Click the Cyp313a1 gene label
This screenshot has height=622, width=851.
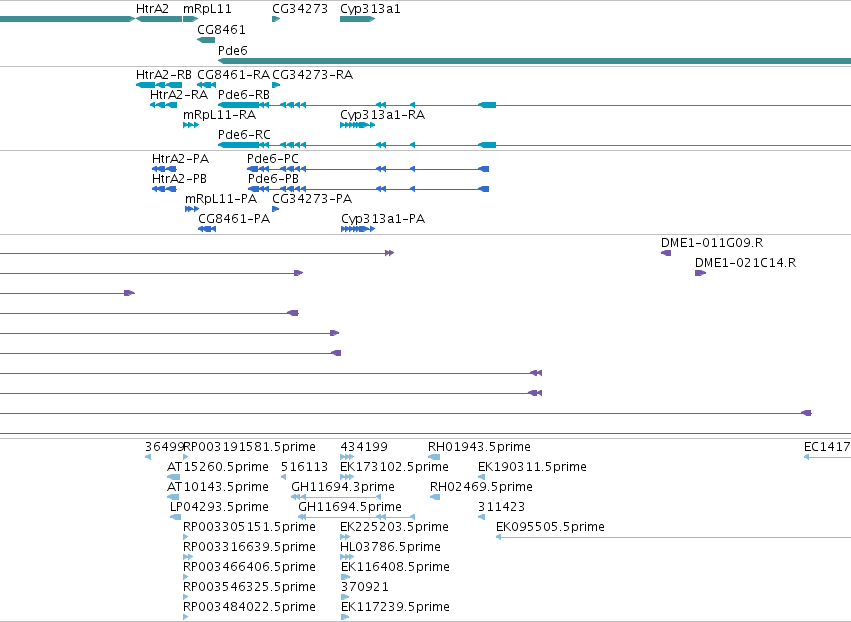(x=370, y=9)
